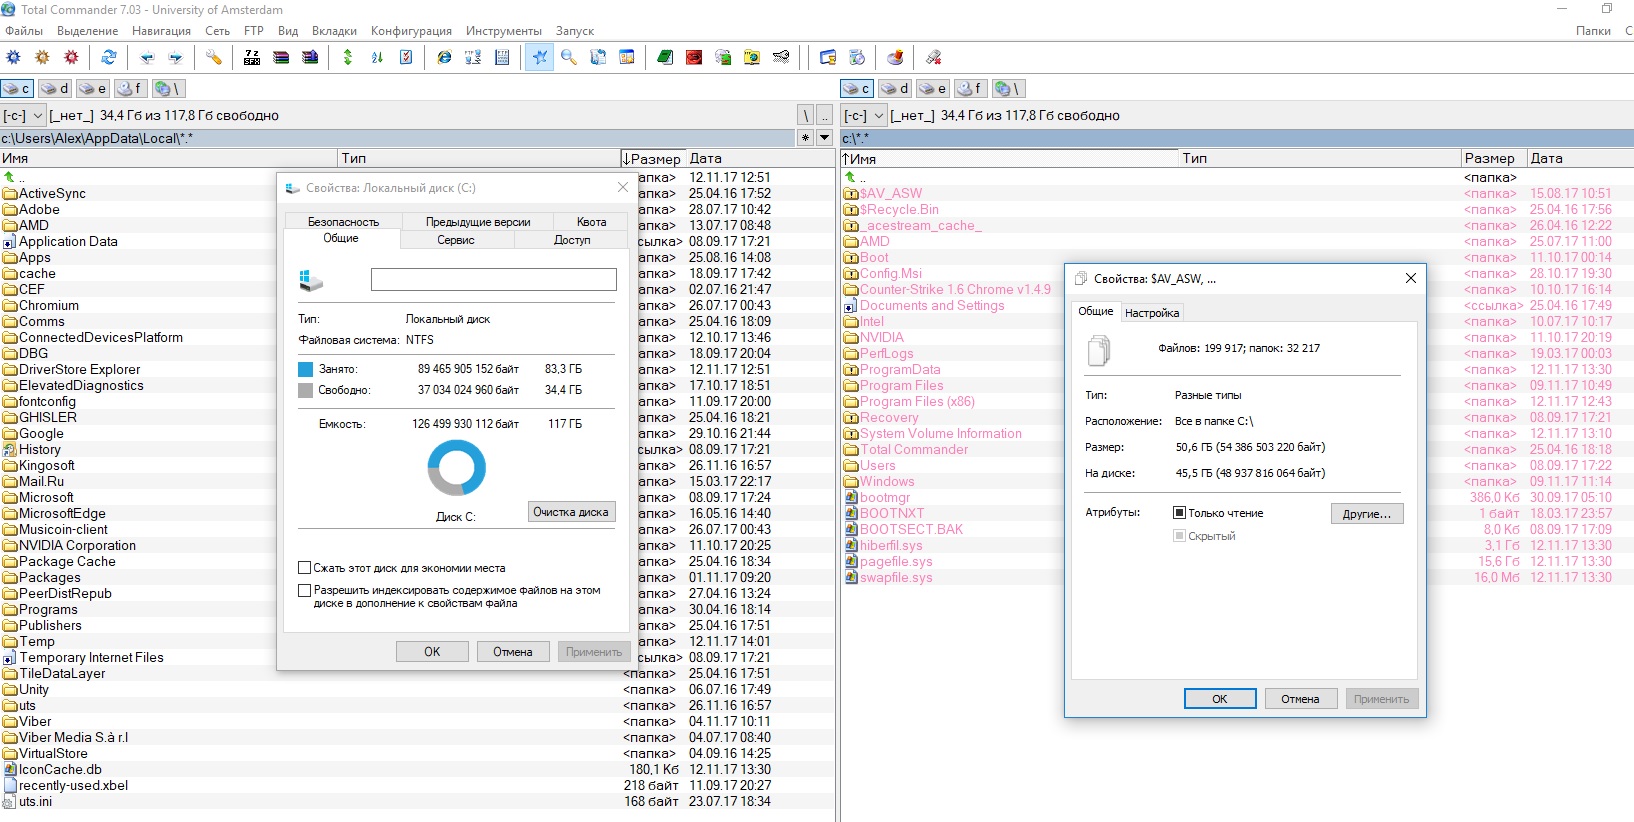Click the 7z SFX toolbar icon
This screenshot has height=822, width=1634.
(x=252, y=58)
